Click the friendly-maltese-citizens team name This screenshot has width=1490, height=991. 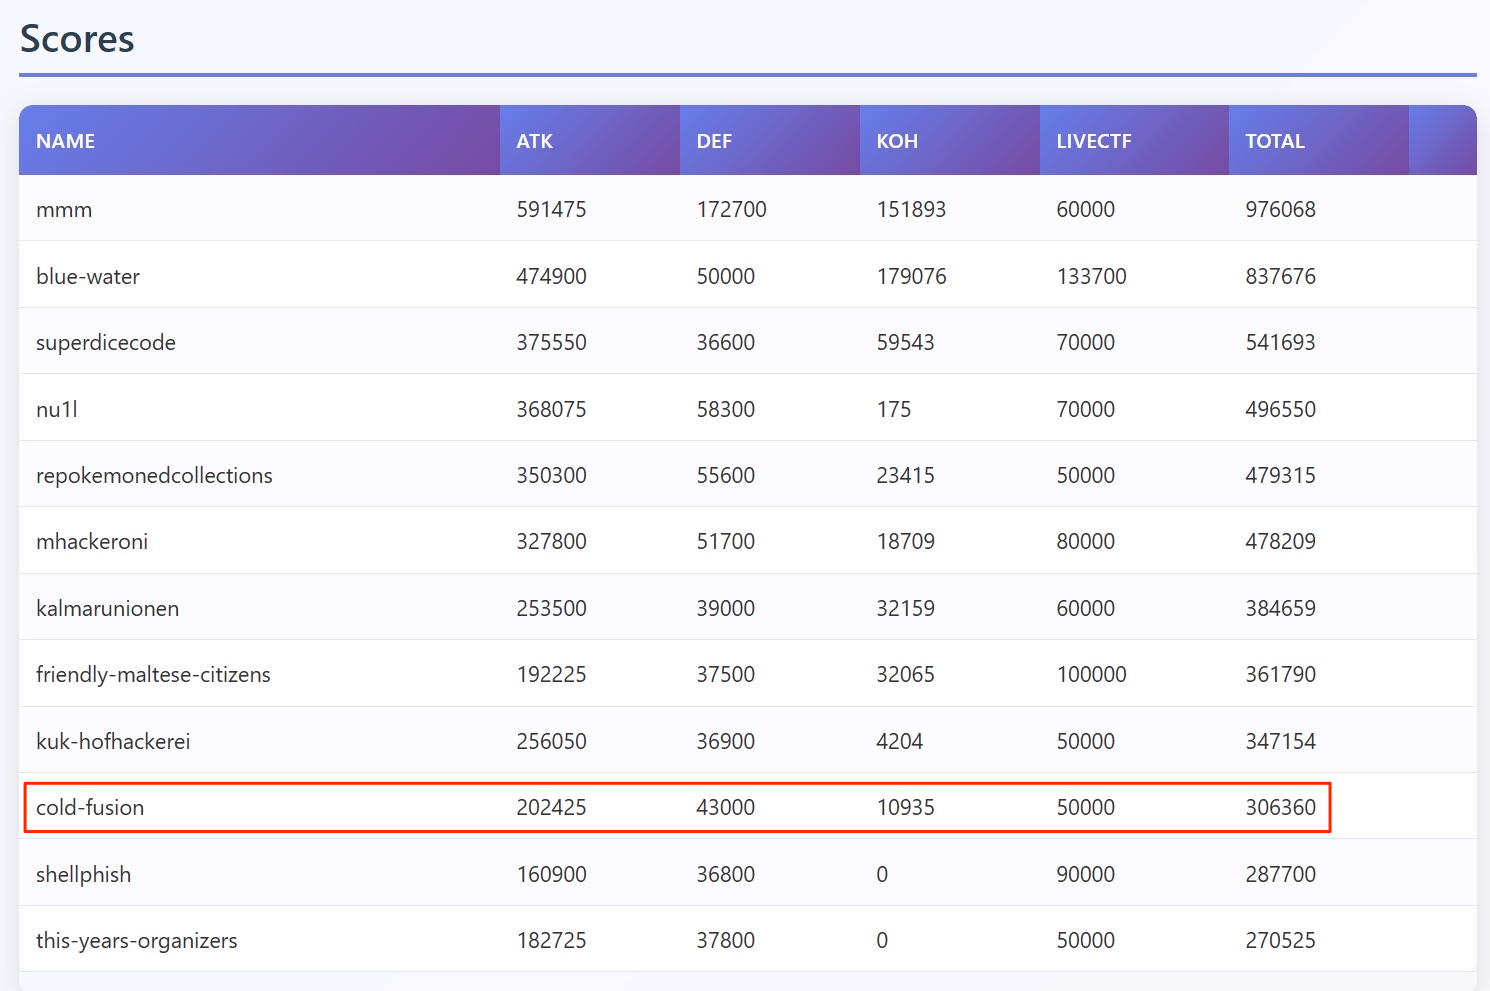(153, 675)
